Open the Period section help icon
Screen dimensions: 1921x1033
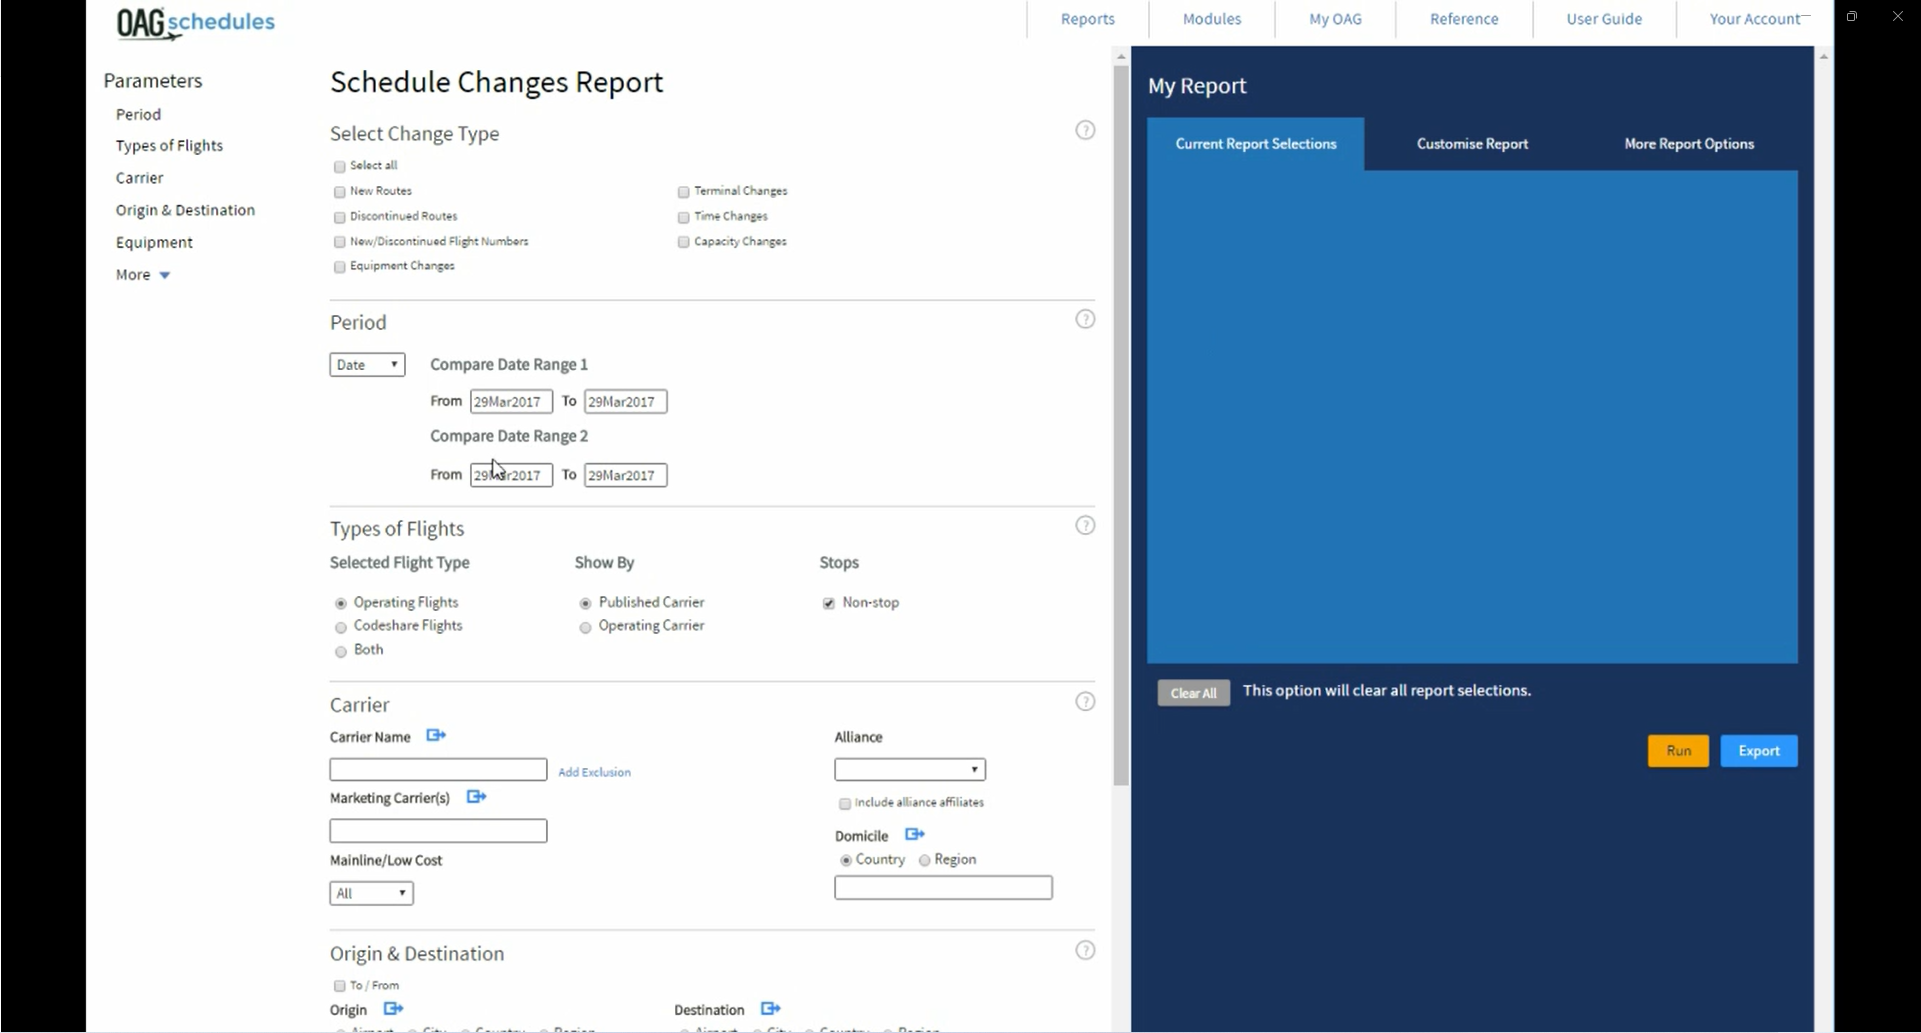tap(1085, 320)
